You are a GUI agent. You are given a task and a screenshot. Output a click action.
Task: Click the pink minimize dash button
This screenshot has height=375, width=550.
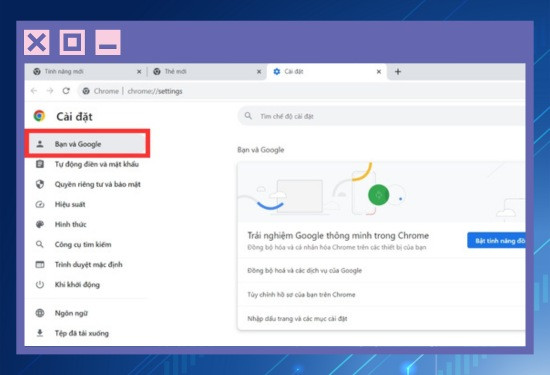click(108, 42)
